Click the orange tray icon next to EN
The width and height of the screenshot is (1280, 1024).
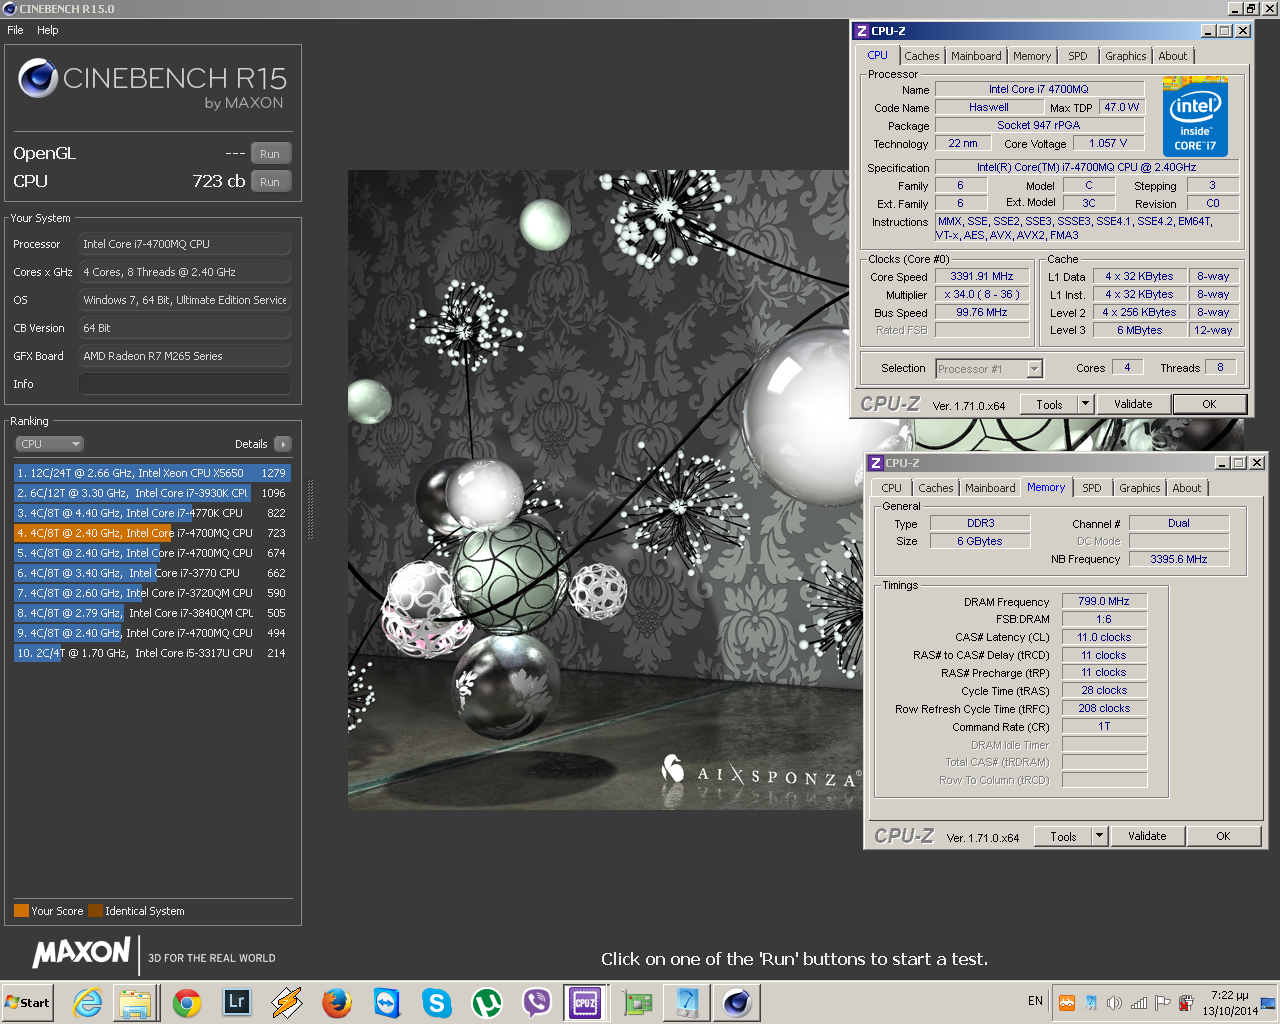point(1067,1003)
